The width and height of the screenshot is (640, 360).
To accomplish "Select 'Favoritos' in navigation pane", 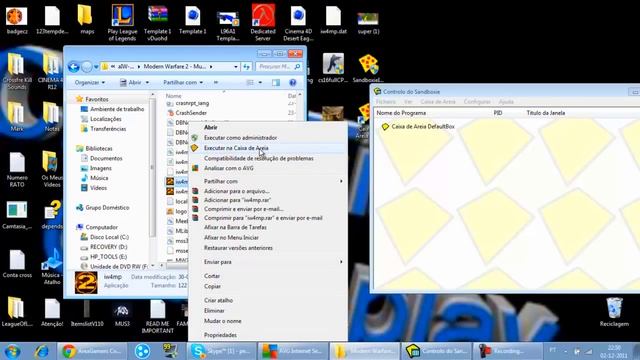I will click(97, 99).
